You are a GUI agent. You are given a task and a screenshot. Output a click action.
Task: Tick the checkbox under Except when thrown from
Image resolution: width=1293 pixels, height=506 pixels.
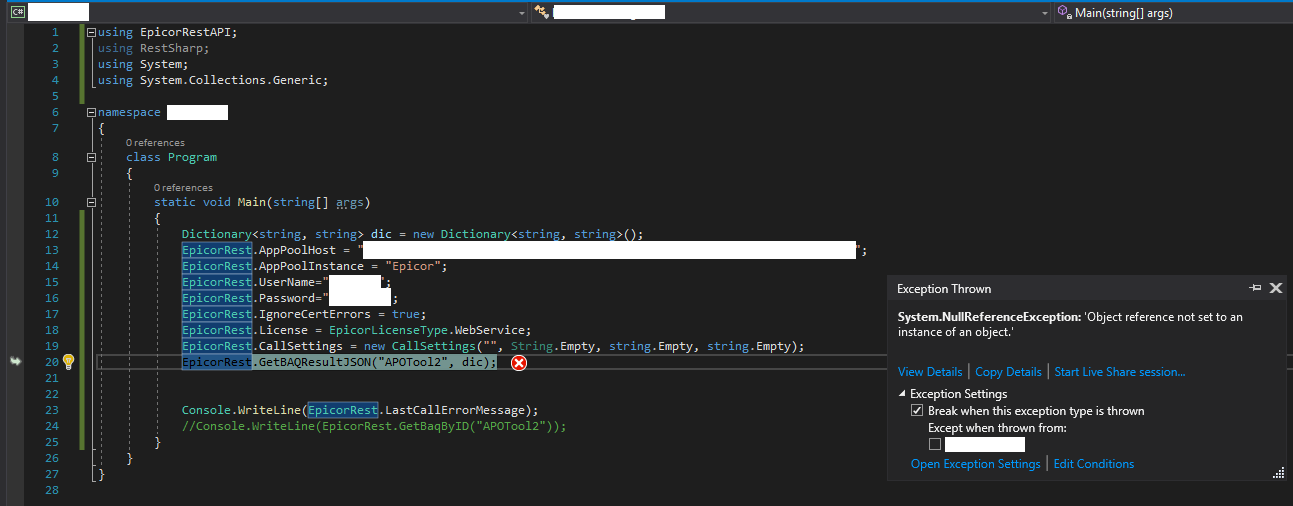pyautogui.click(x=935, y=444)
